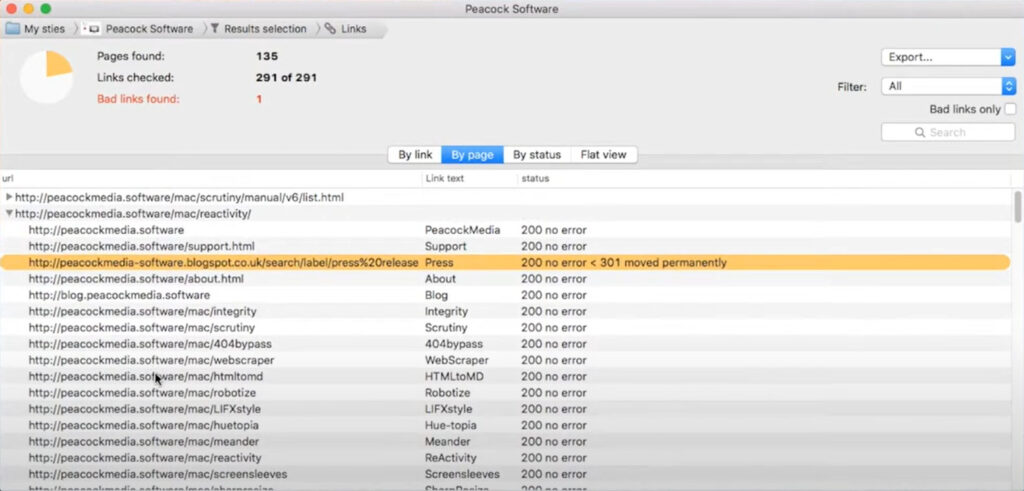Switch to By status view
Image resolution: width=1024 pixels, height=491 pixels.
537,155
